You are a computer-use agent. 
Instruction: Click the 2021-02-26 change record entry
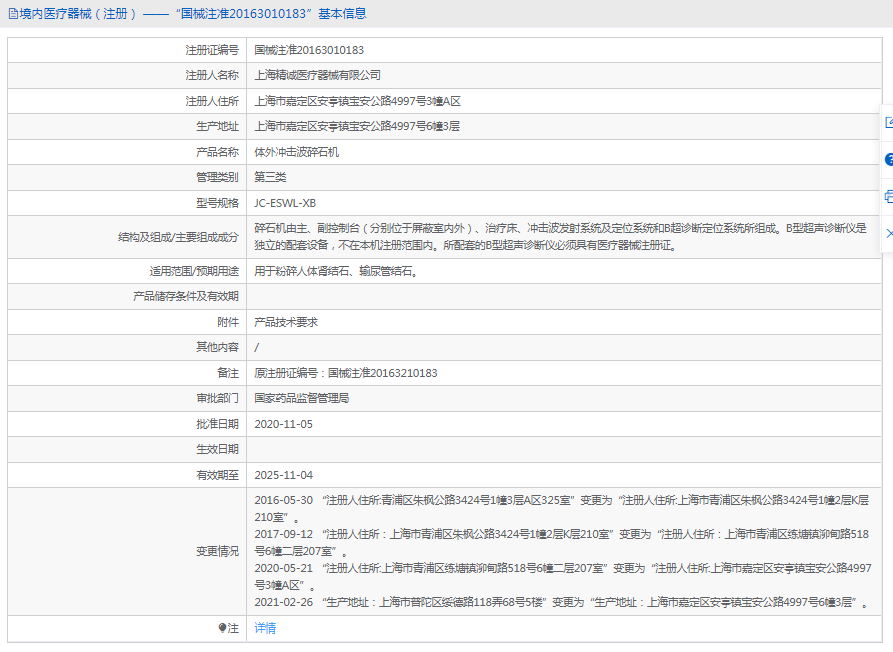click(560, 603)
